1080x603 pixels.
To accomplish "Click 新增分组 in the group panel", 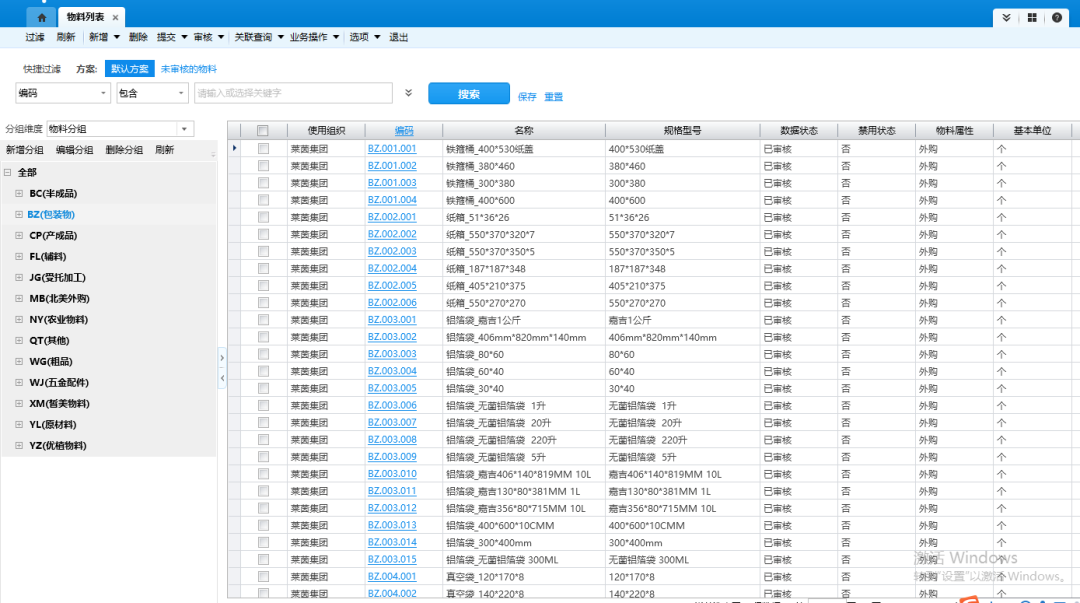I will tap(25, 150).
